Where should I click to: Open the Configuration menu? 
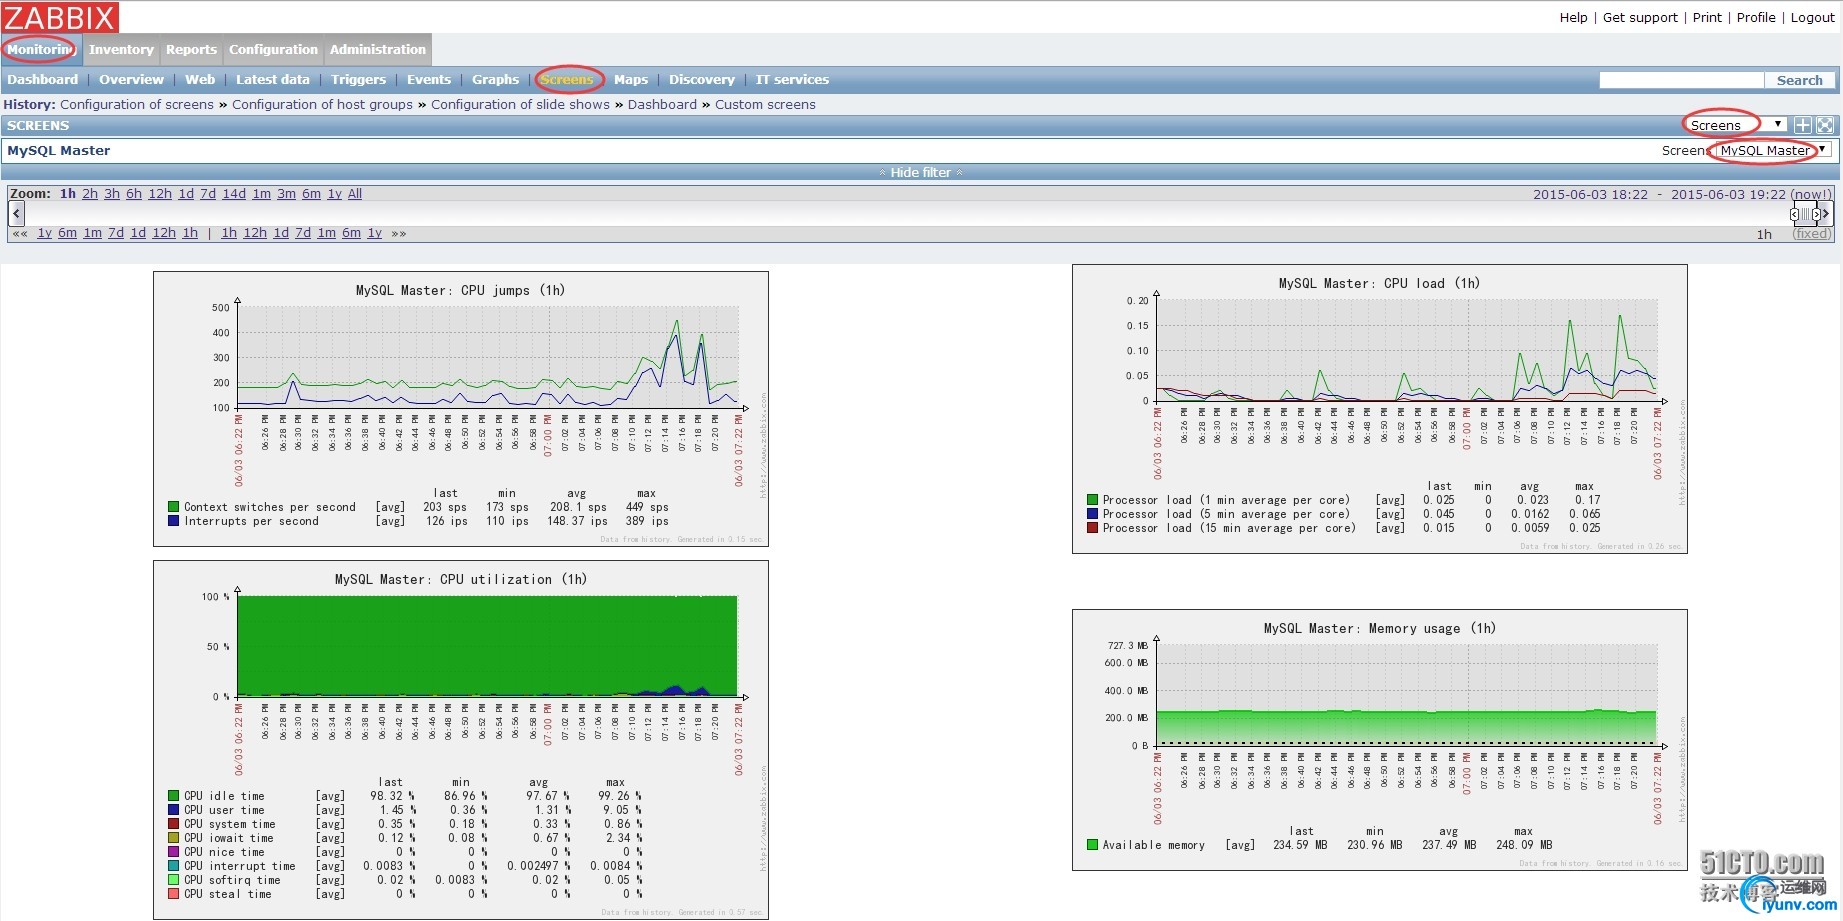273,49
